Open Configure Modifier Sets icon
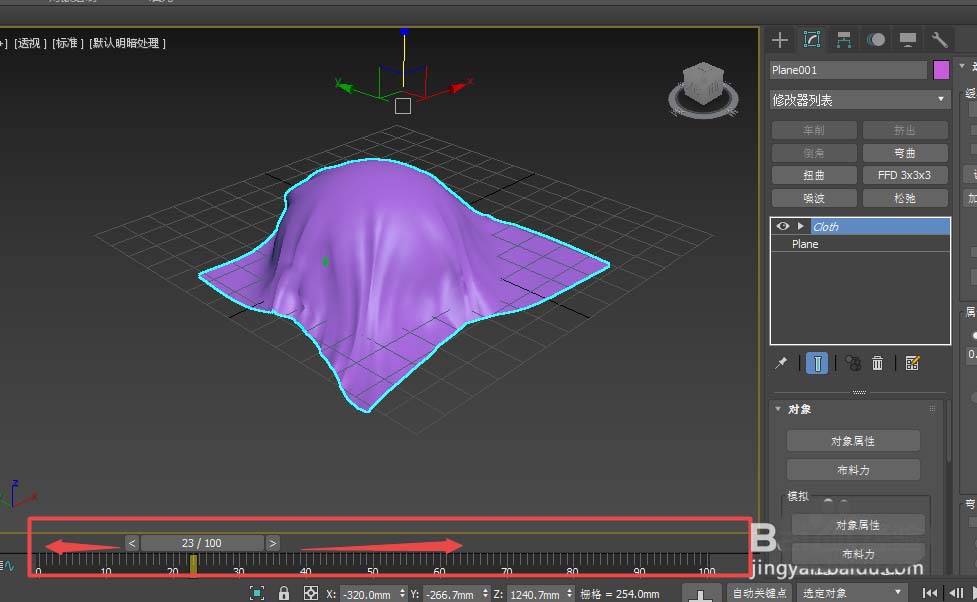977x602 pixels. click(912, 364)
